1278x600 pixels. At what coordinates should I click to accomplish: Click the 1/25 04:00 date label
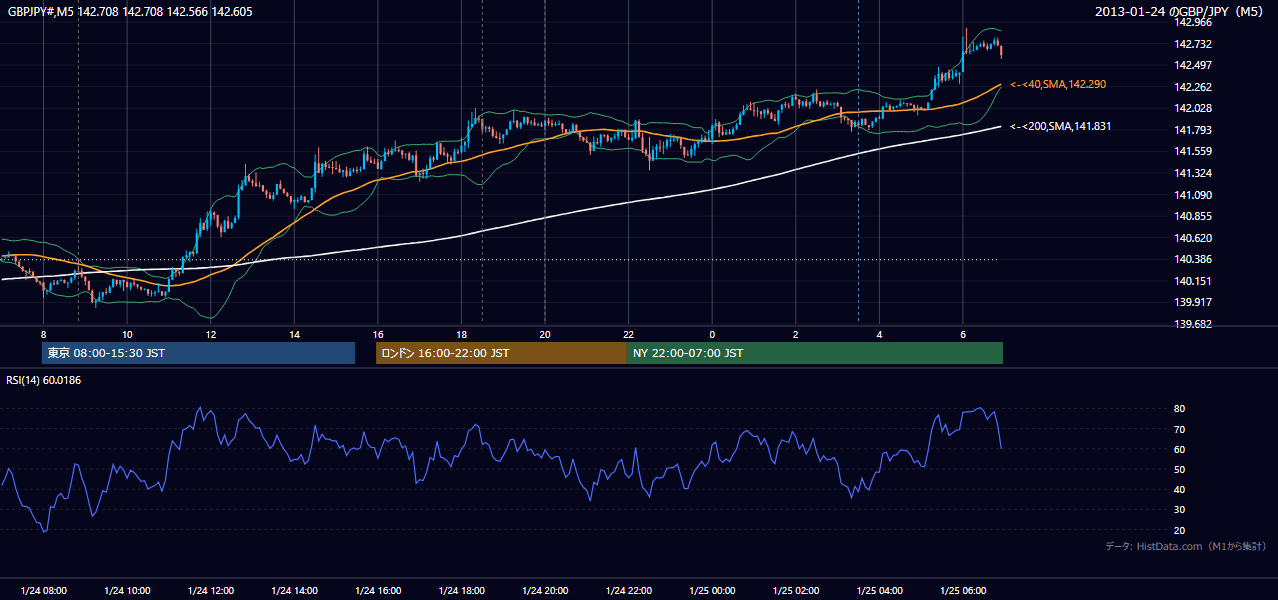click(x=879, y=591)
